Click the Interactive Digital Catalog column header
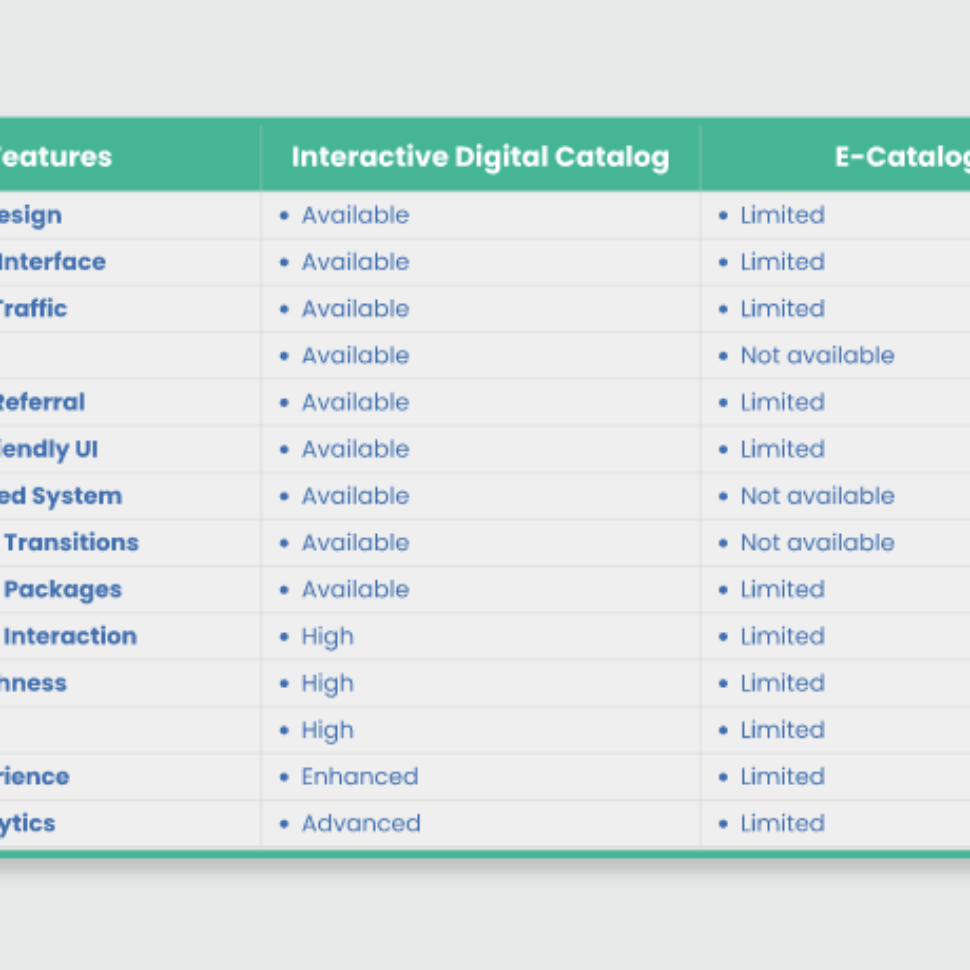 (480, 157)
